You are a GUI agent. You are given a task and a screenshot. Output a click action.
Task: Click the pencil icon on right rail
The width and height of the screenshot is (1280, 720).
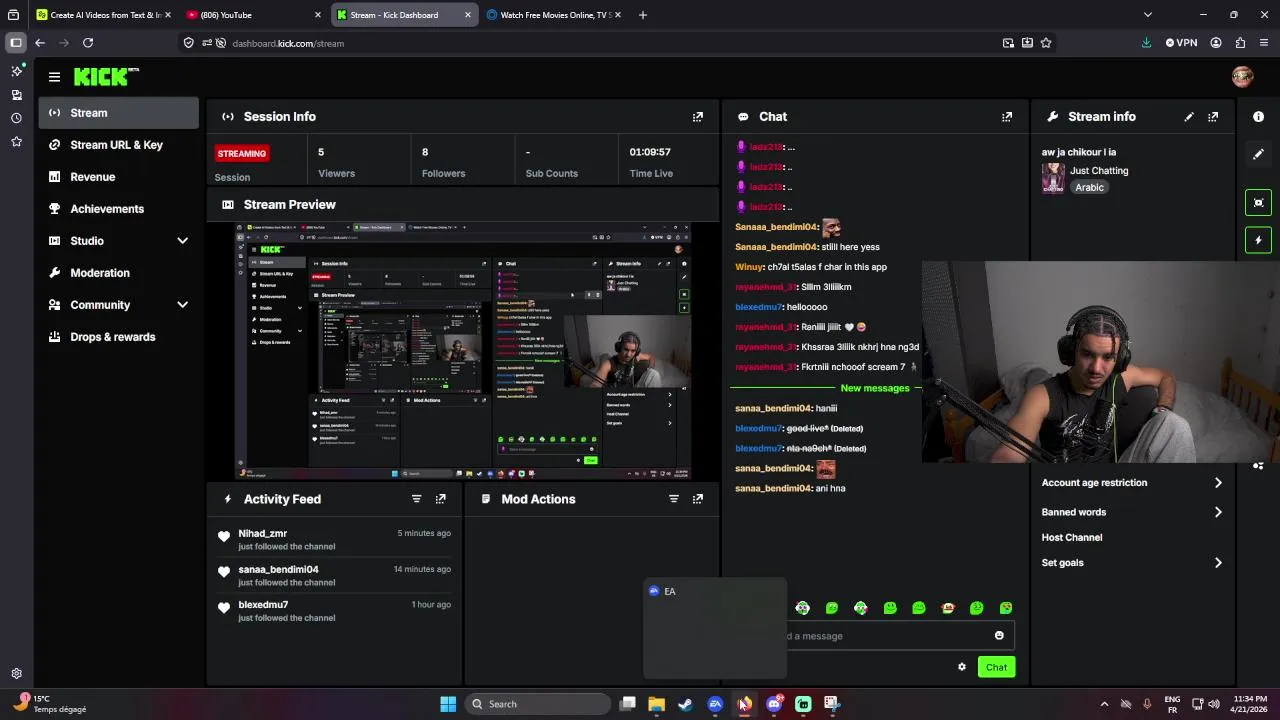coord(1258,154)
